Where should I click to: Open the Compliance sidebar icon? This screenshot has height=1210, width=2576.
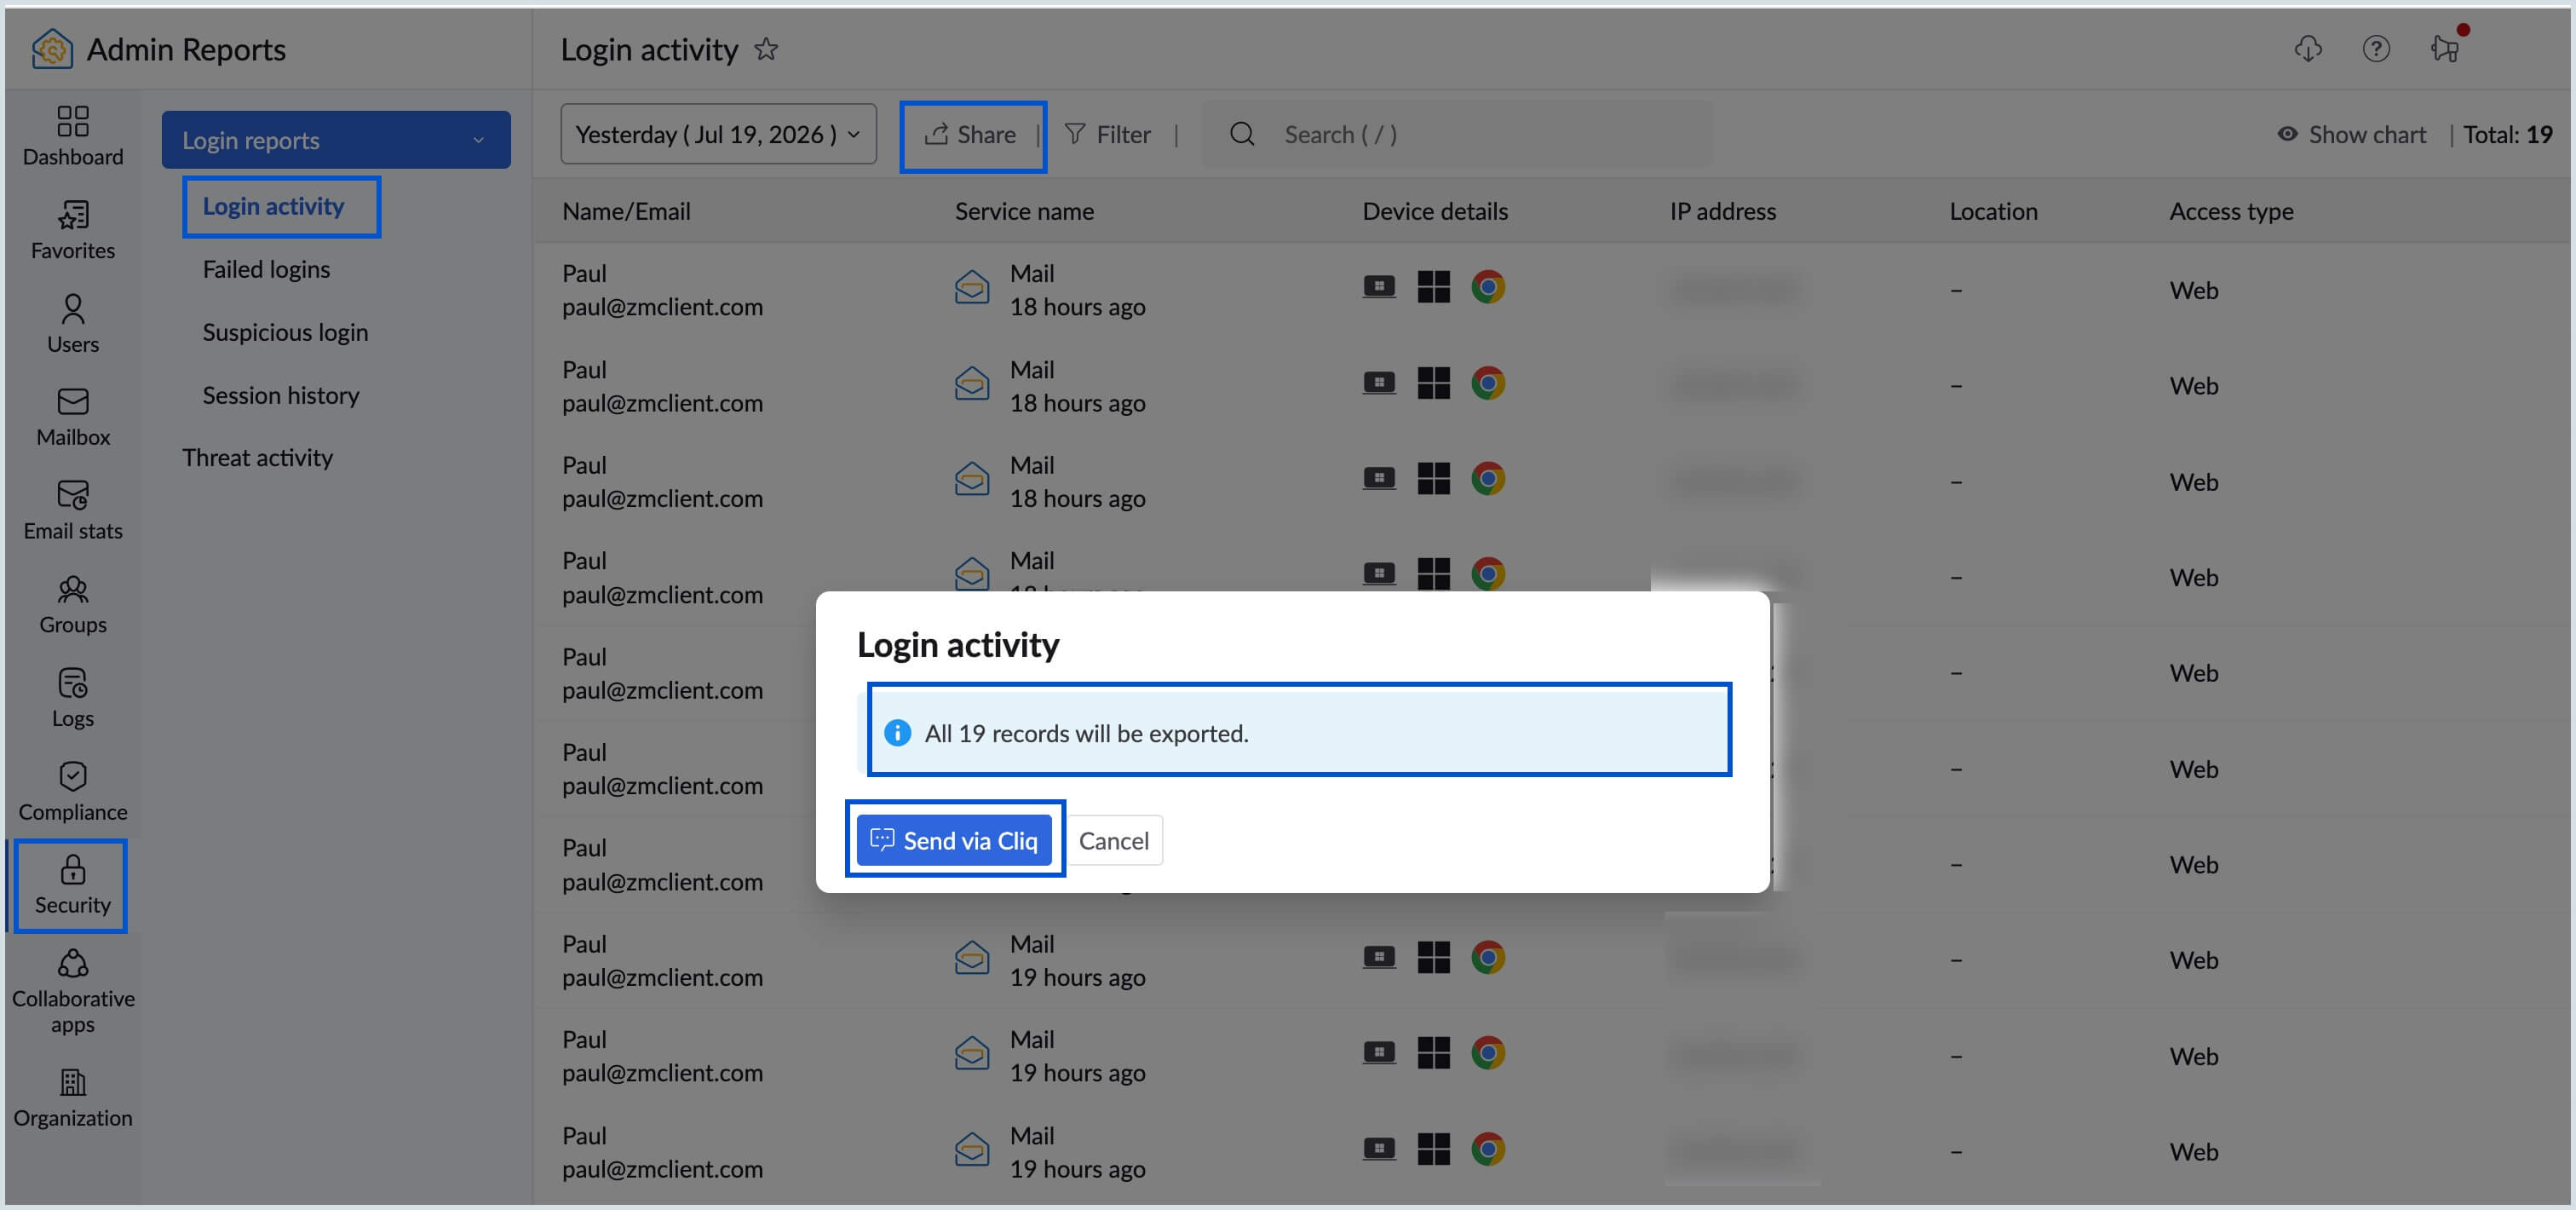click(72, 791)
